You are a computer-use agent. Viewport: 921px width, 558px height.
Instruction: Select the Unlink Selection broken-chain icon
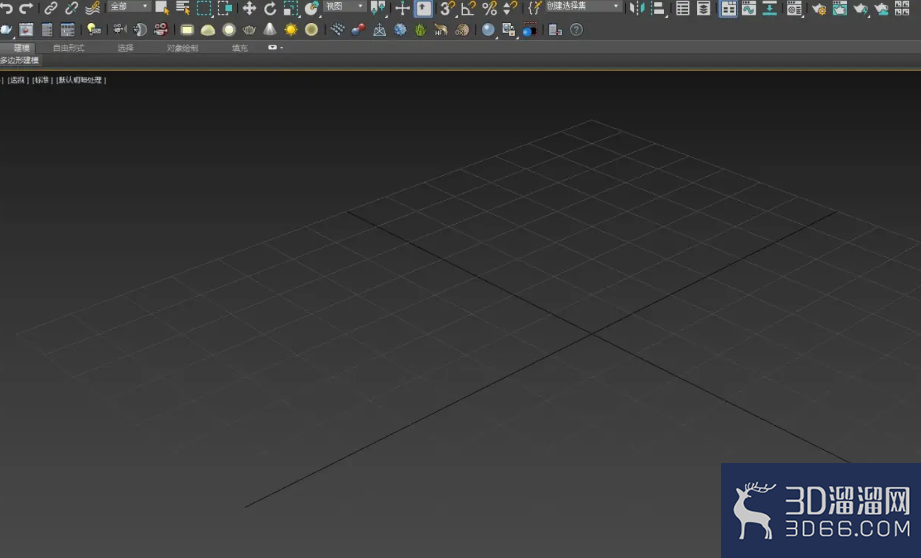[x=72, y=8]
